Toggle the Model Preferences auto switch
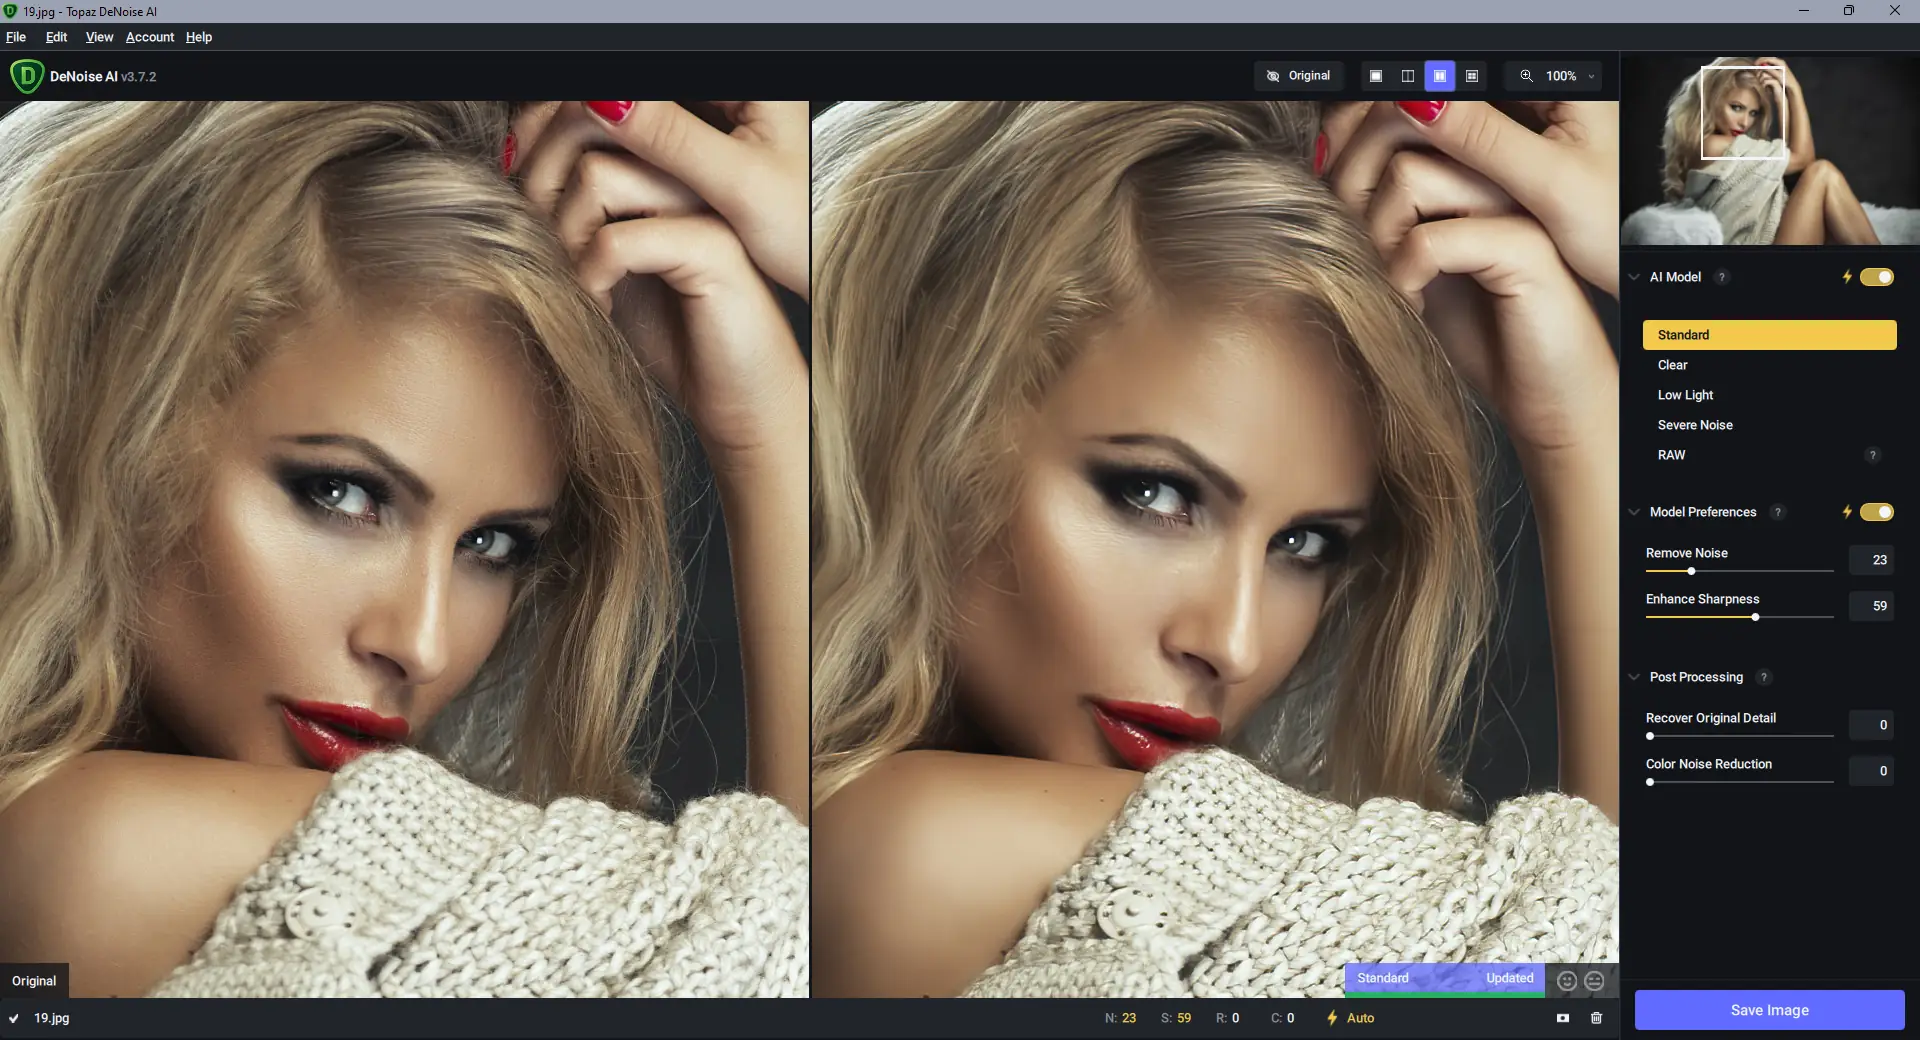 [1877, 512]
